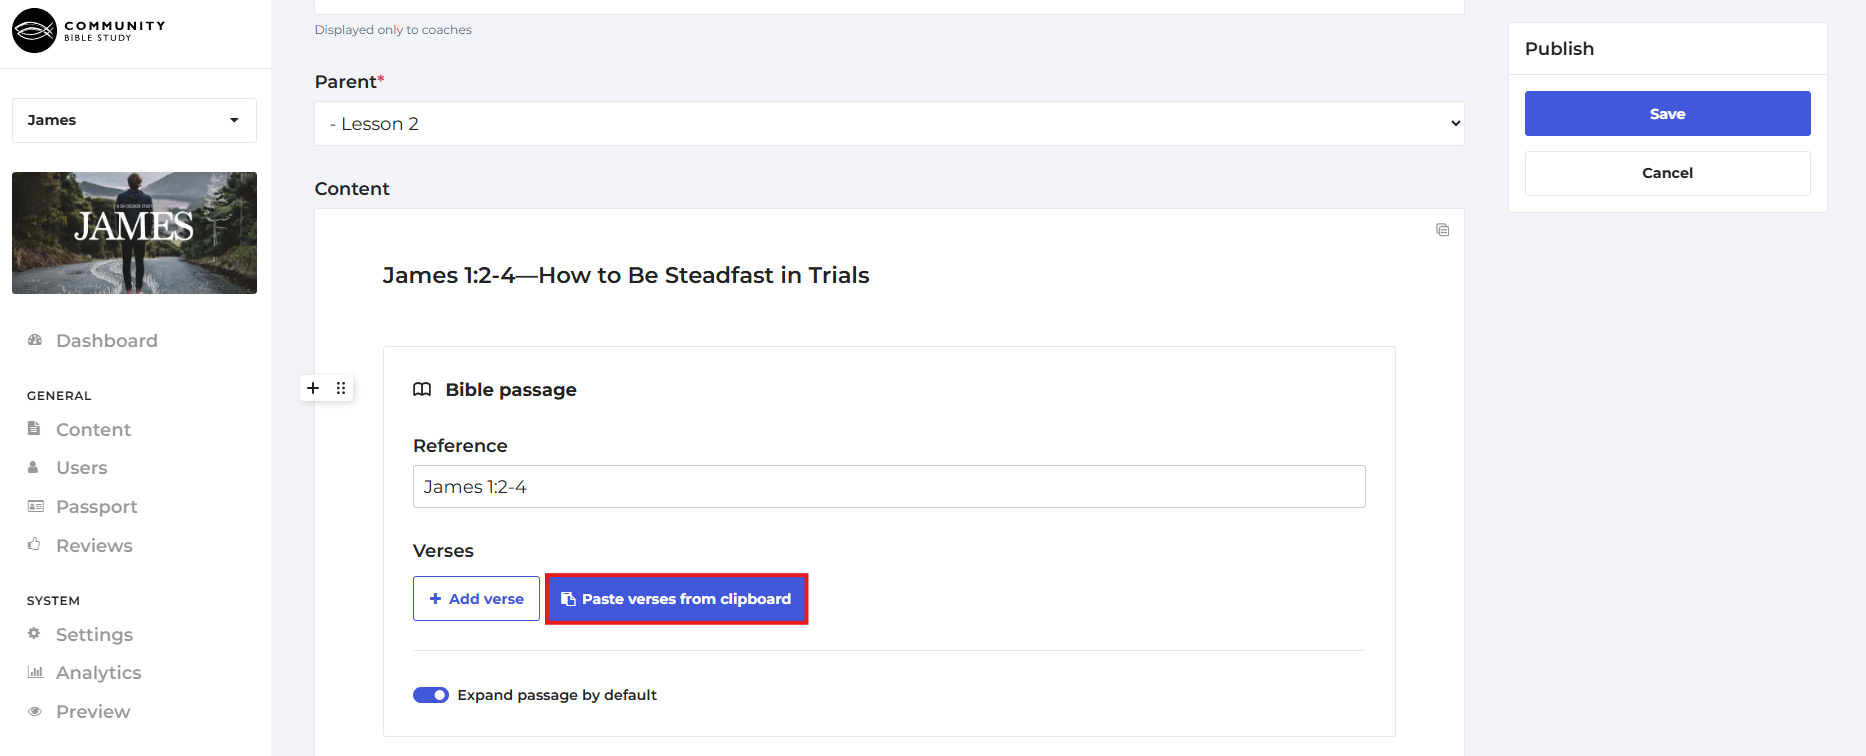Navigate to Reviews in sidebar
1866x756 pixels.
[94, 546]
